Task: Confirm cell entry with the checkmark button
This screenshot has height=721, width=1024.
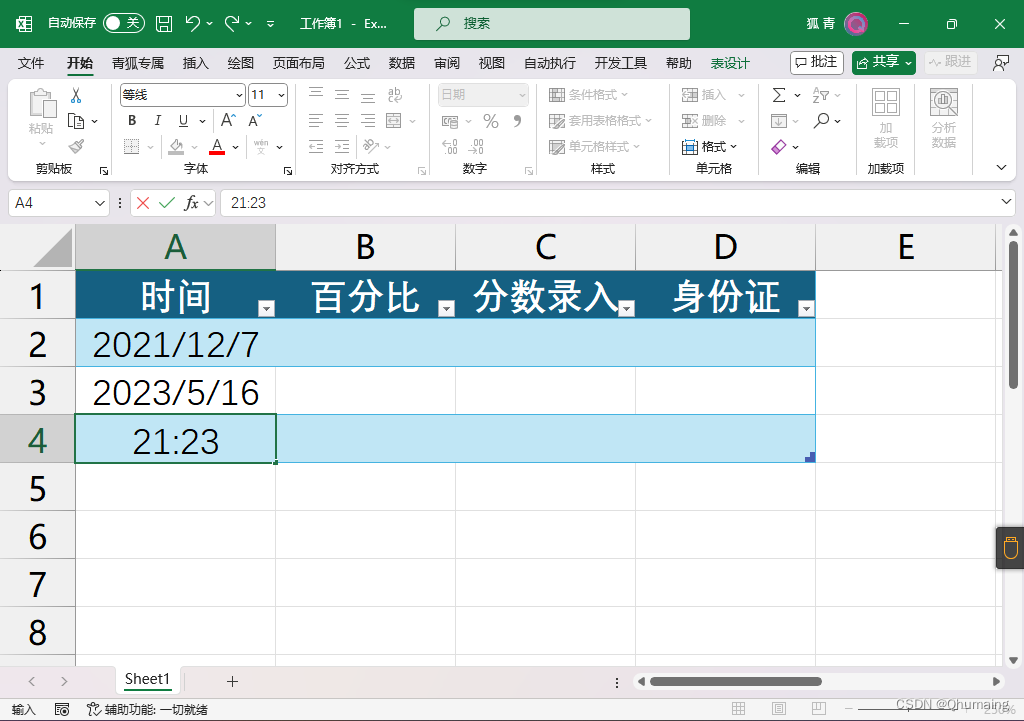Action: [x=166, y=202]
